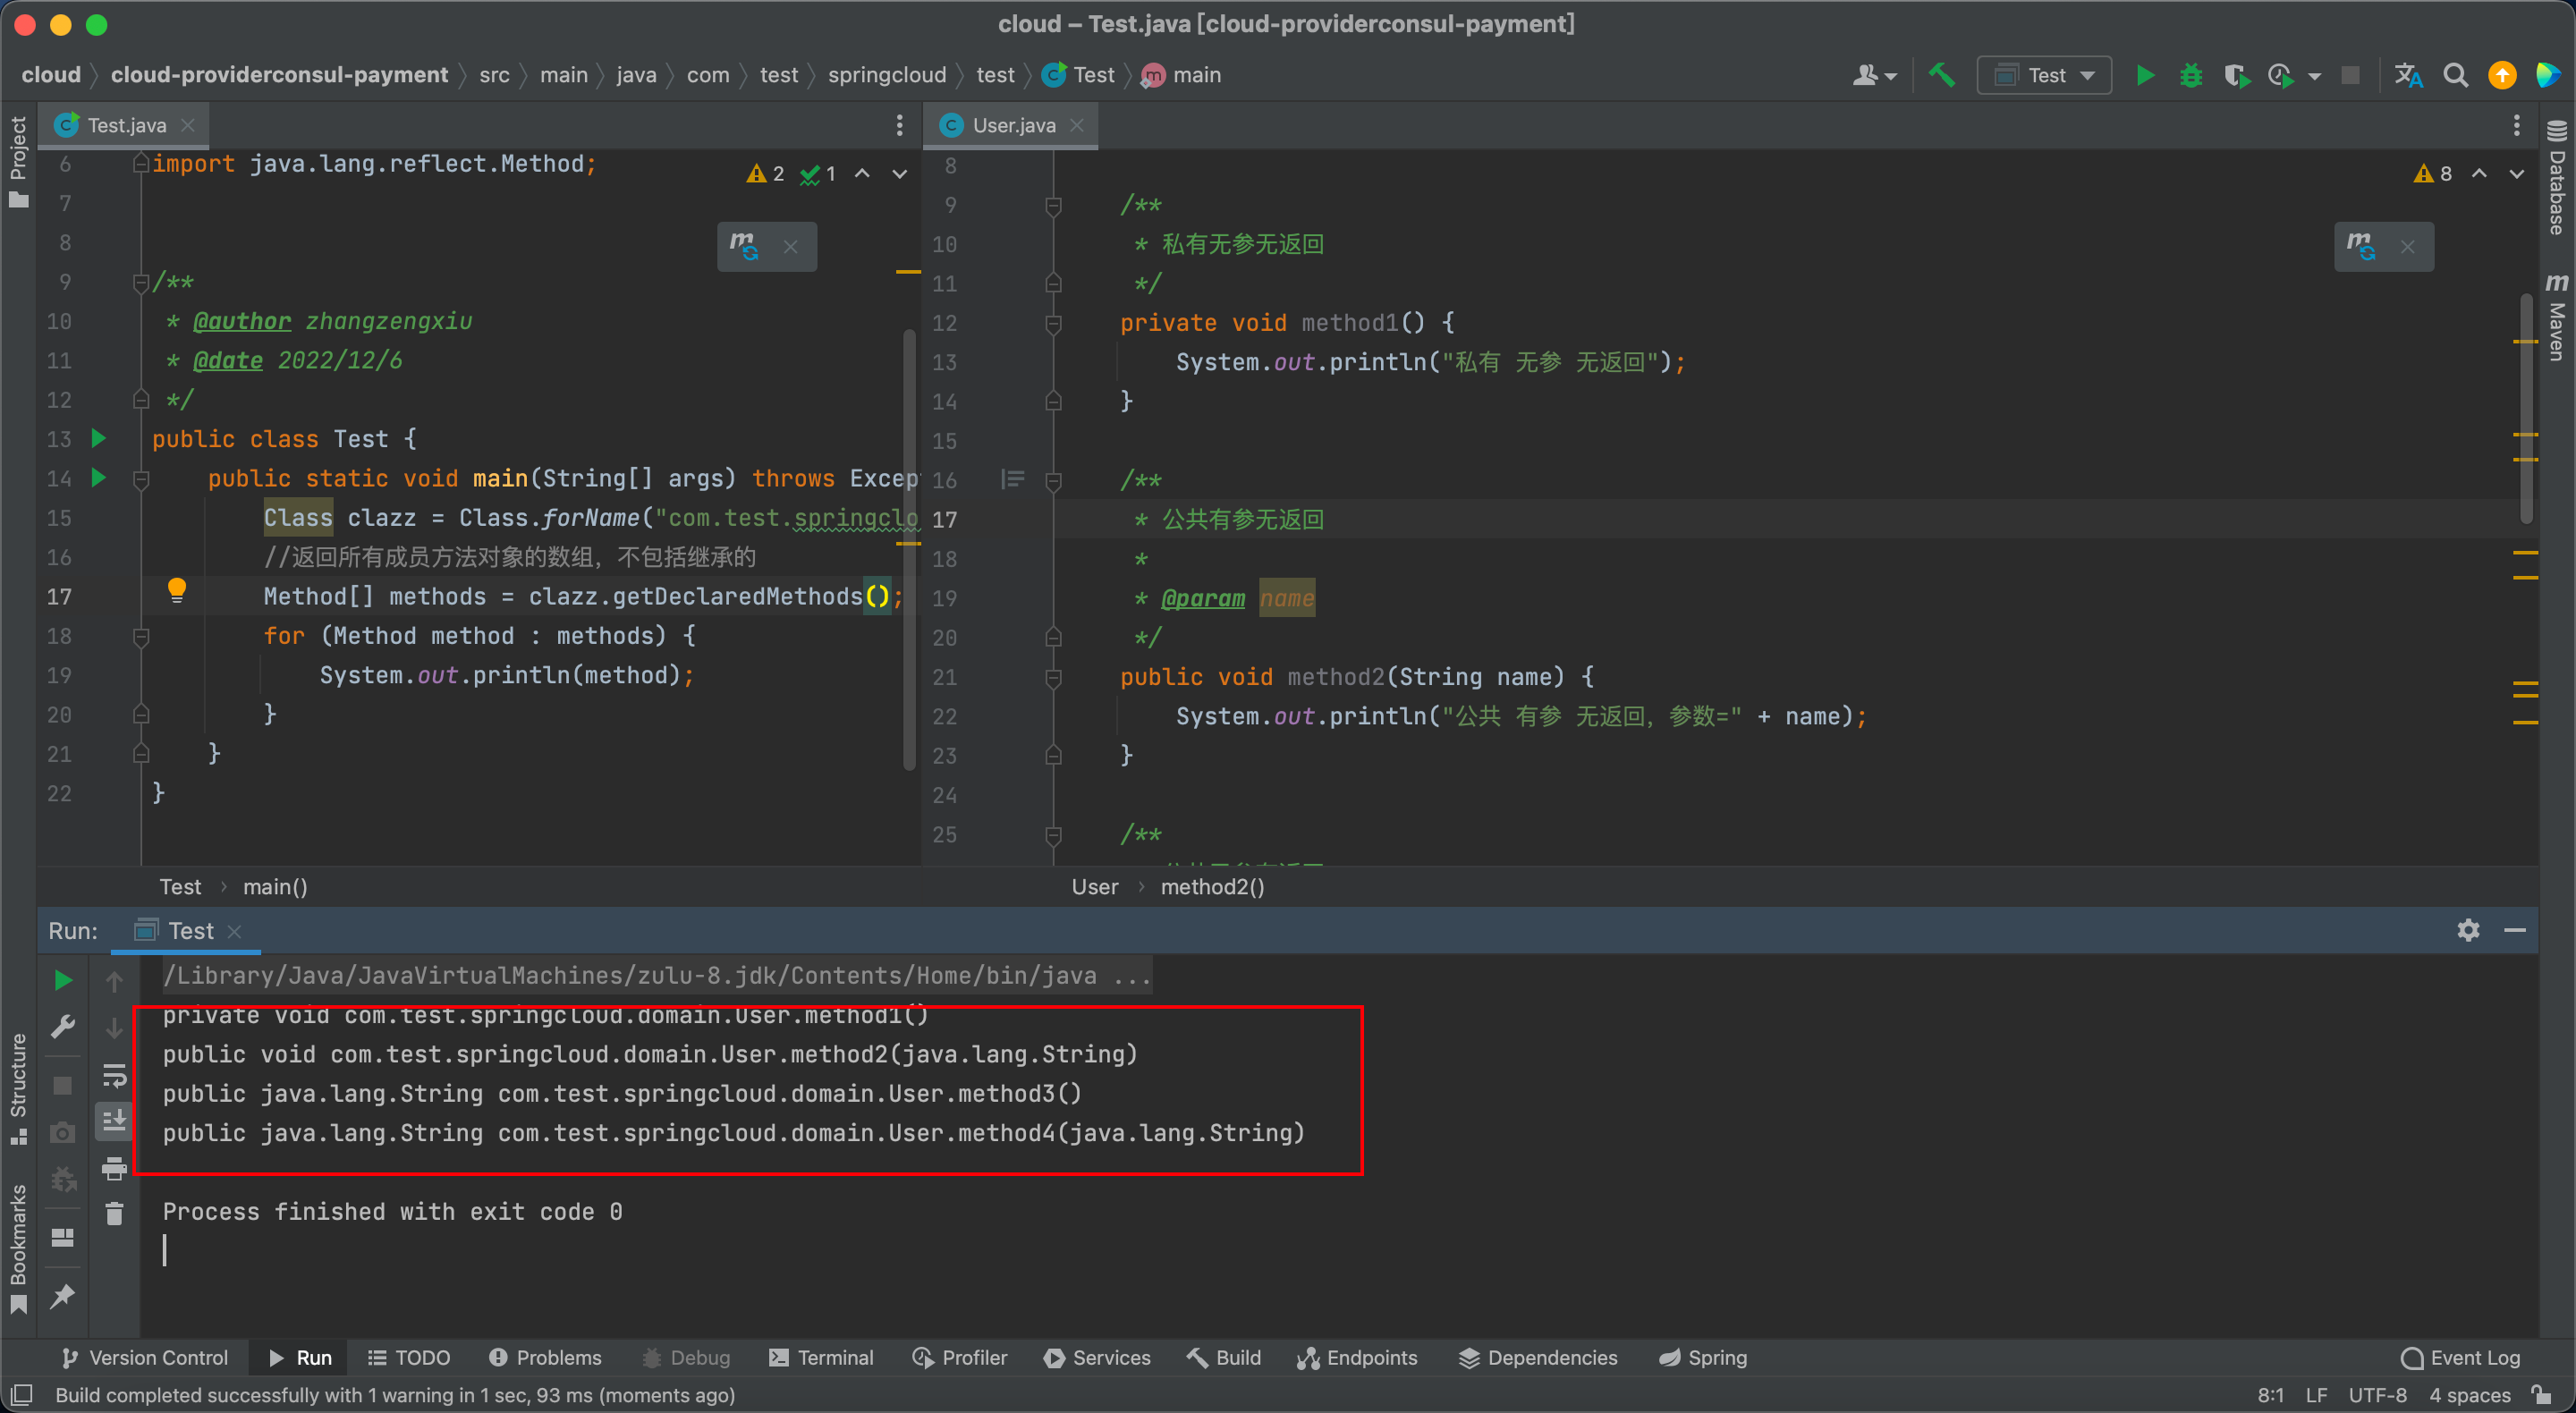Collapse the Javadoc fold at line 9 in Test.java

[x=141, y=283]
